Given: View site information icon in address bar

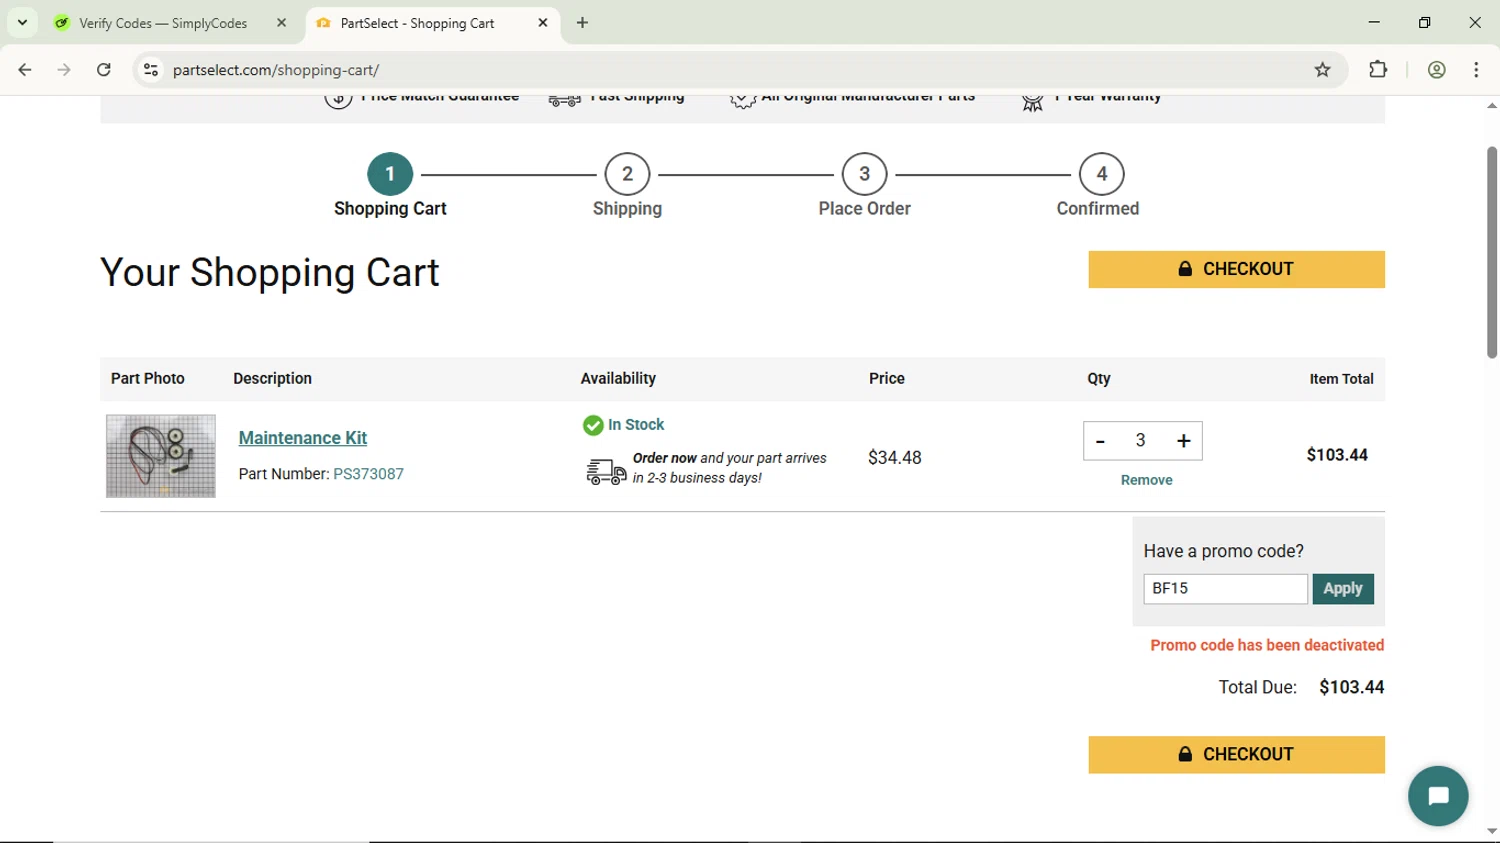Looking at the screenshot, I should pos(151,70).
